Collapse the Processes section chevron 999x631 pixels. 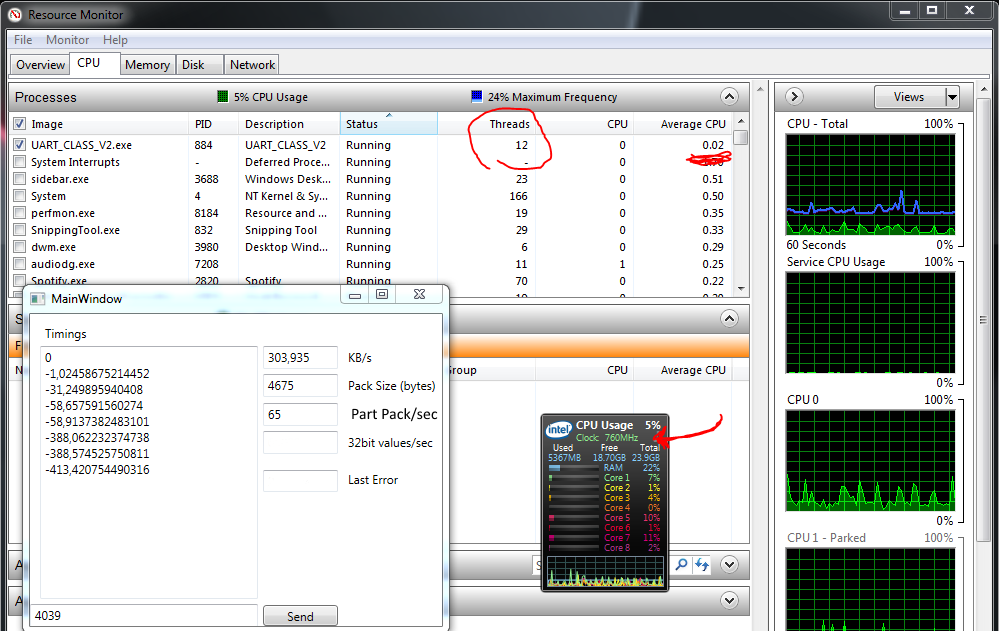(x=729, y=97)
